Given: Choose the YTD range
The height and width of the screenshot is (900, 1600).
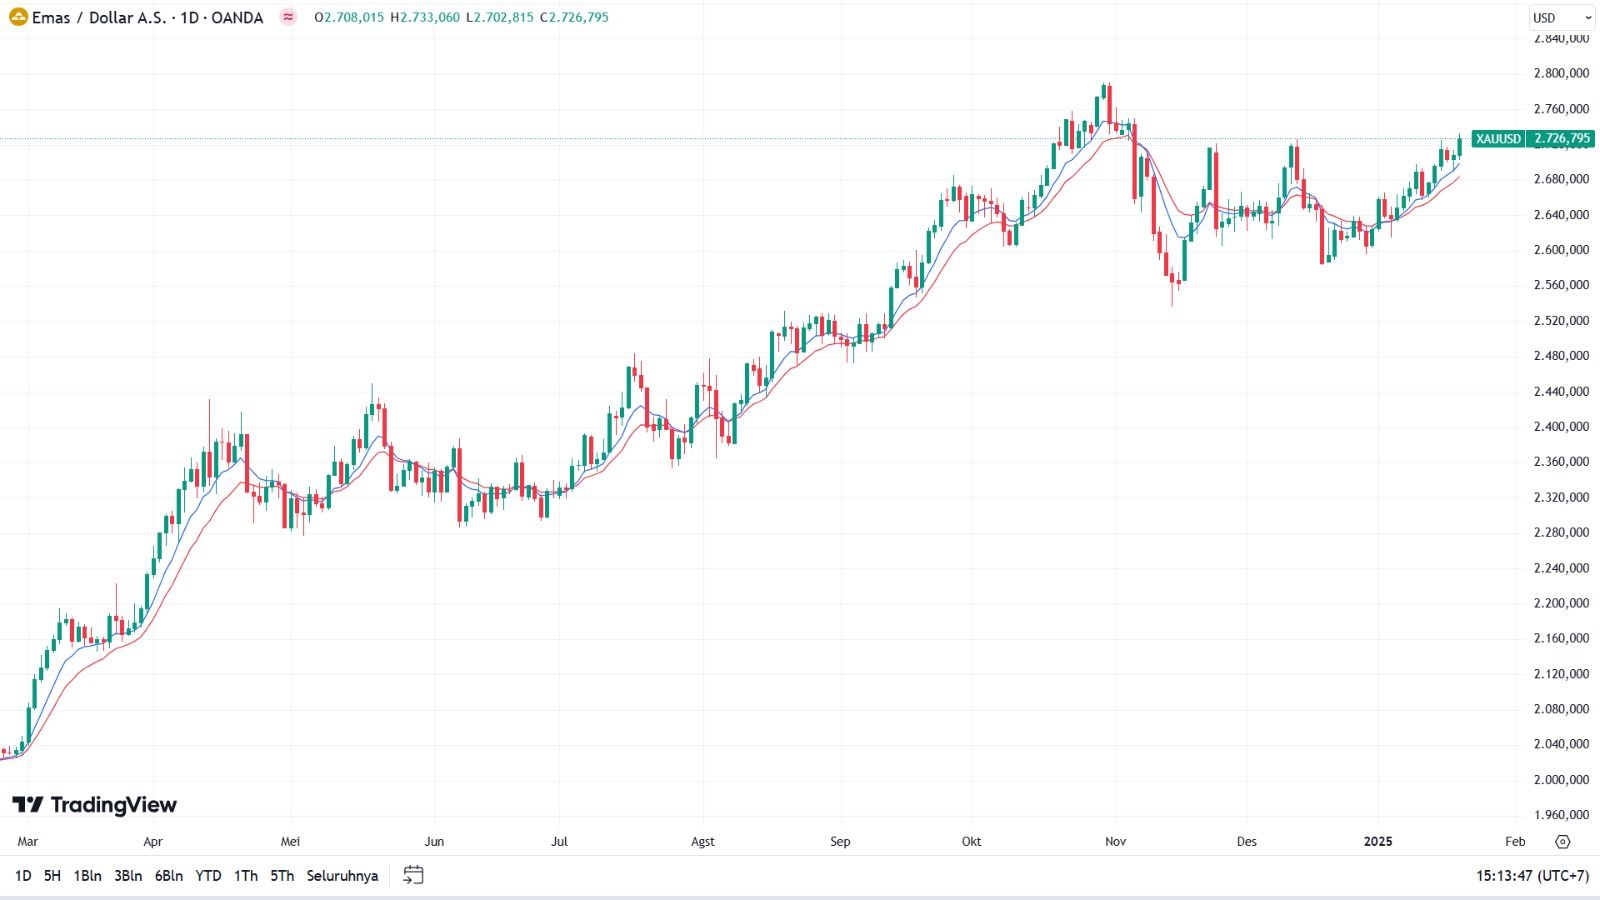Looking at the screenshot, I should [208, 876].
